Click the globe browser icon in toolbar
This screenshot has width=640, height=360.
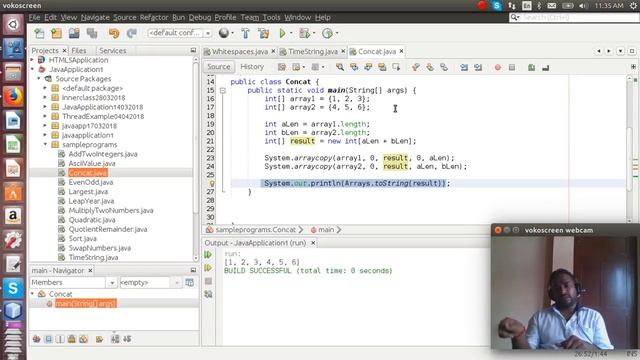224,33
